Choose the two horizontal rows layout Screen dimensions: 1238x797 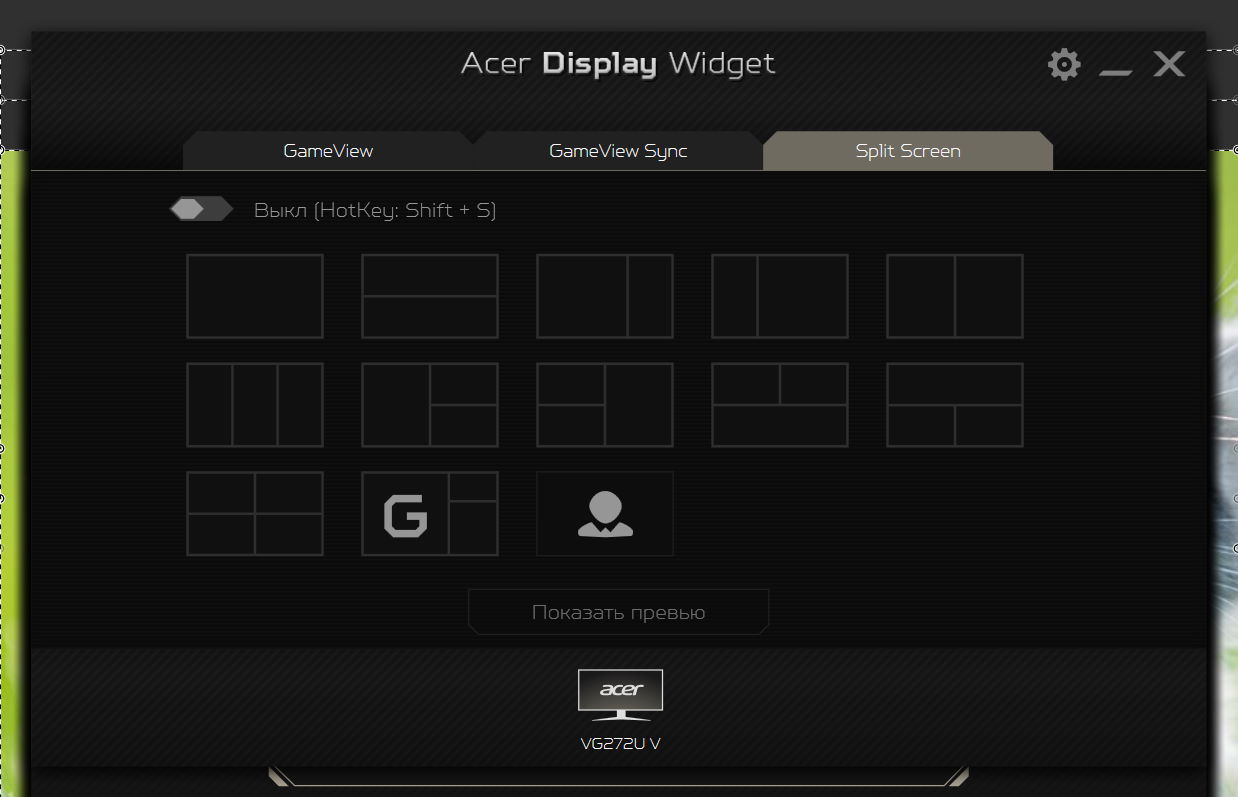coord(430,296)
